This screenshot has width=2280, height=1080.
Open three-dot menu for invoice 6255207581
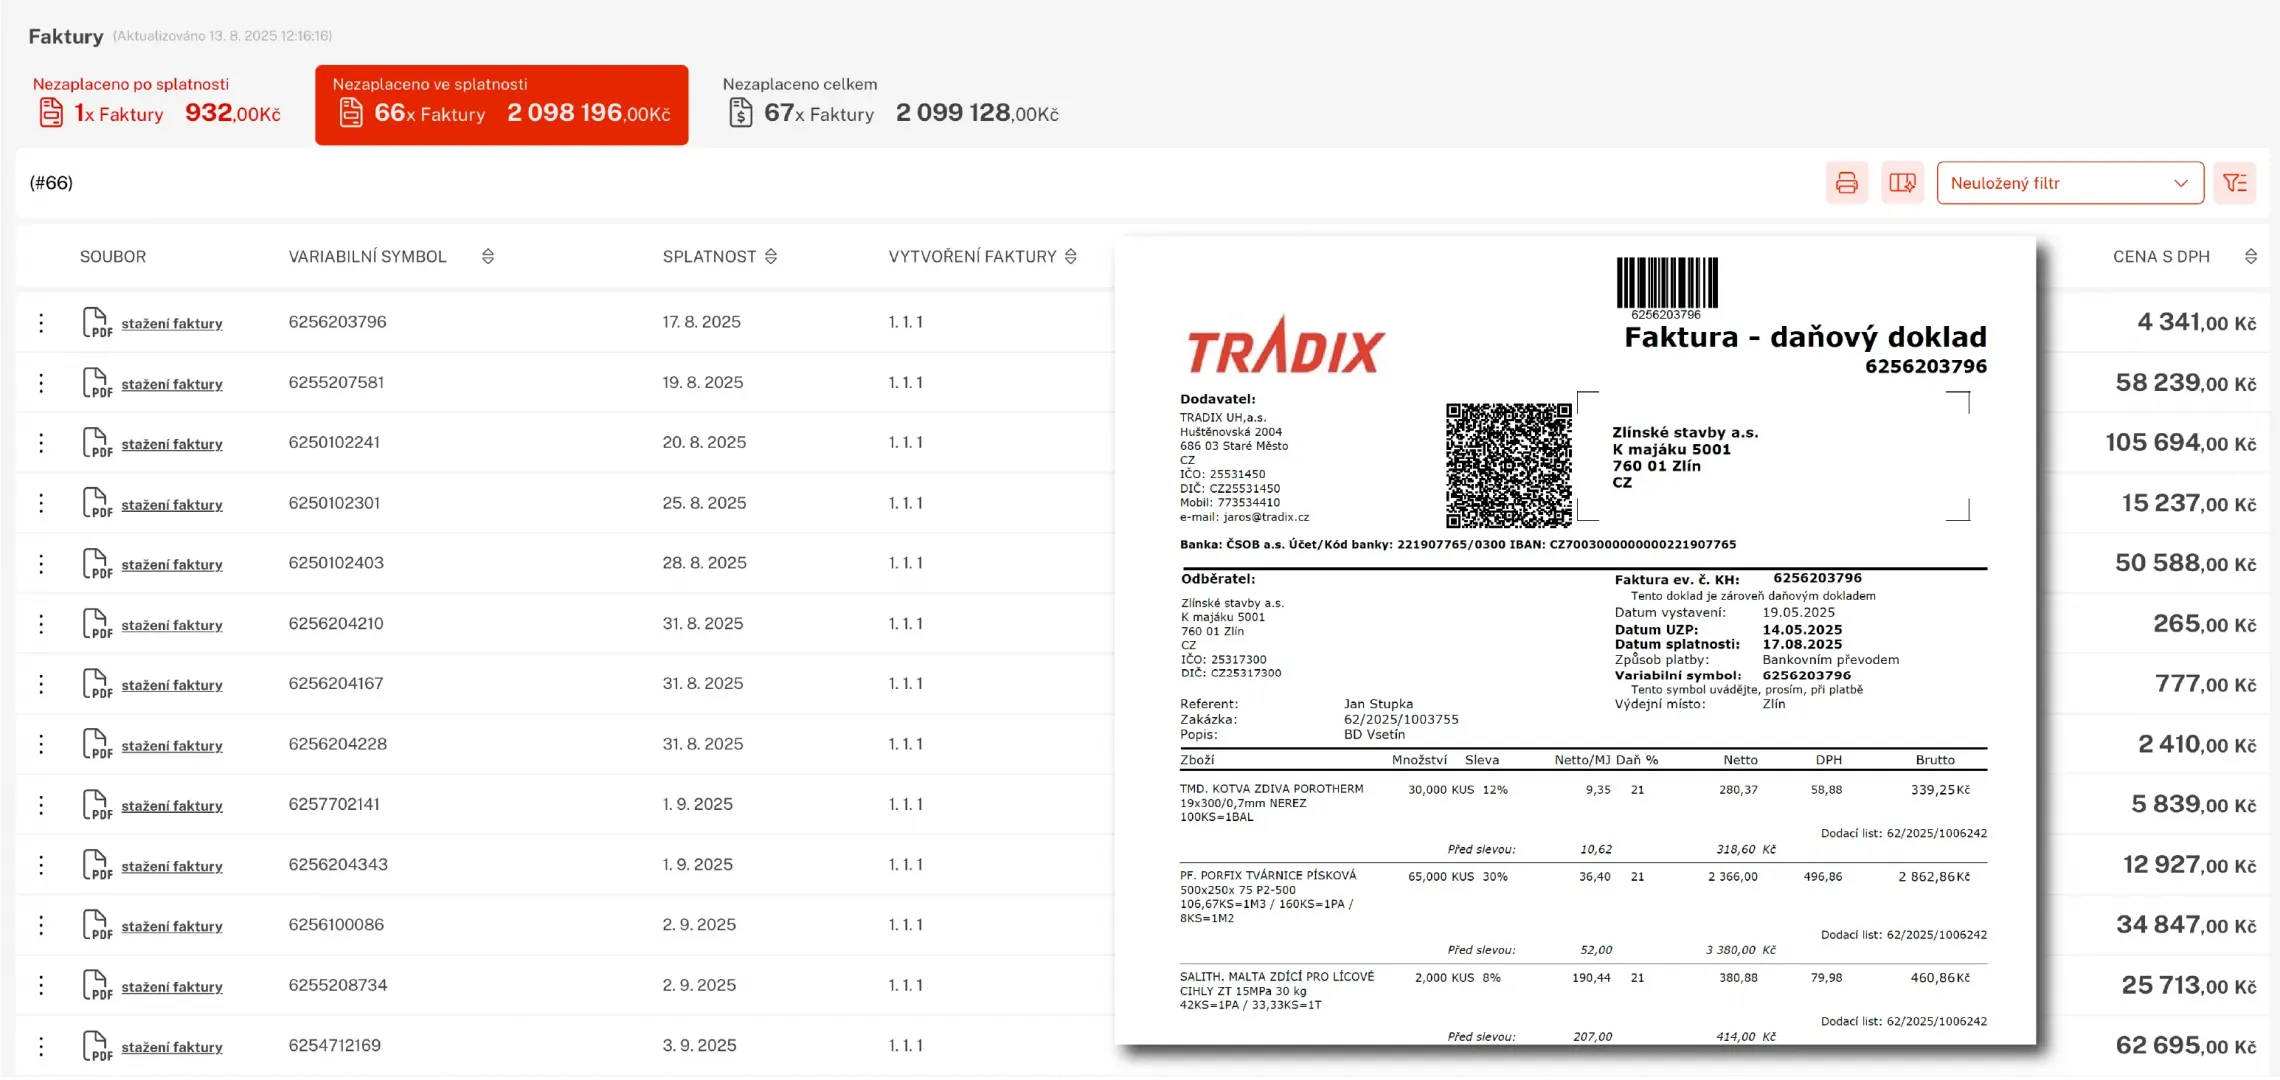[41, 383]
